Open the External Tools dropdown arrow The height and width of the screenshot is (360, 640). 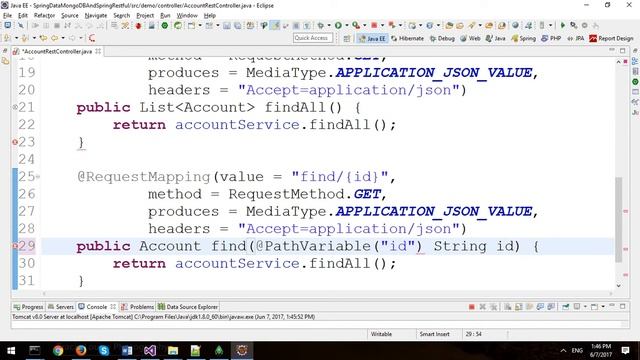[x=364, y=25]
